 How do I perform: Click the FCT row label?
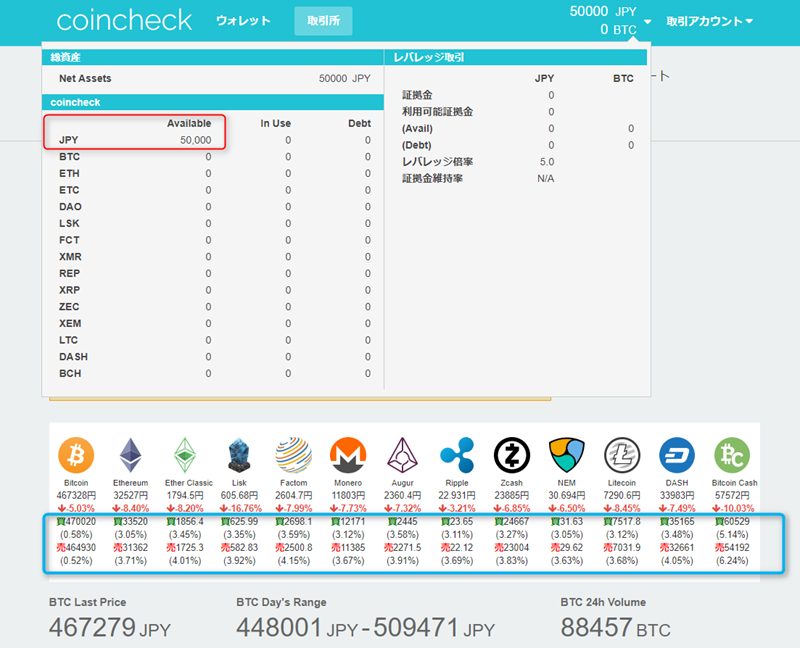[x=69, y=240]
